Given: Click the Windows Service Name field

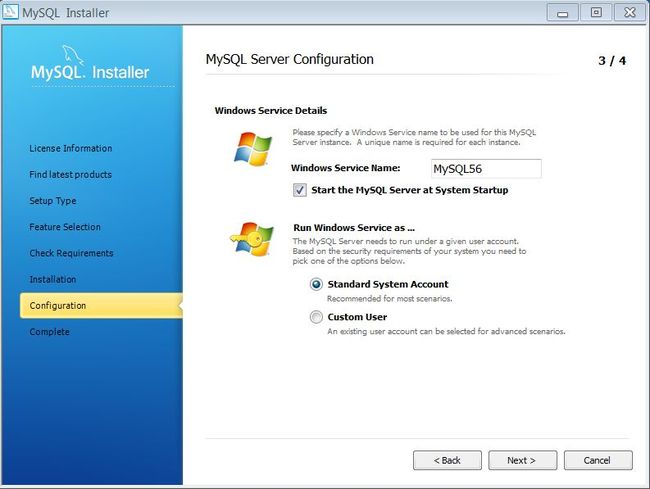Looking at the screenshot, I should 486,169.
